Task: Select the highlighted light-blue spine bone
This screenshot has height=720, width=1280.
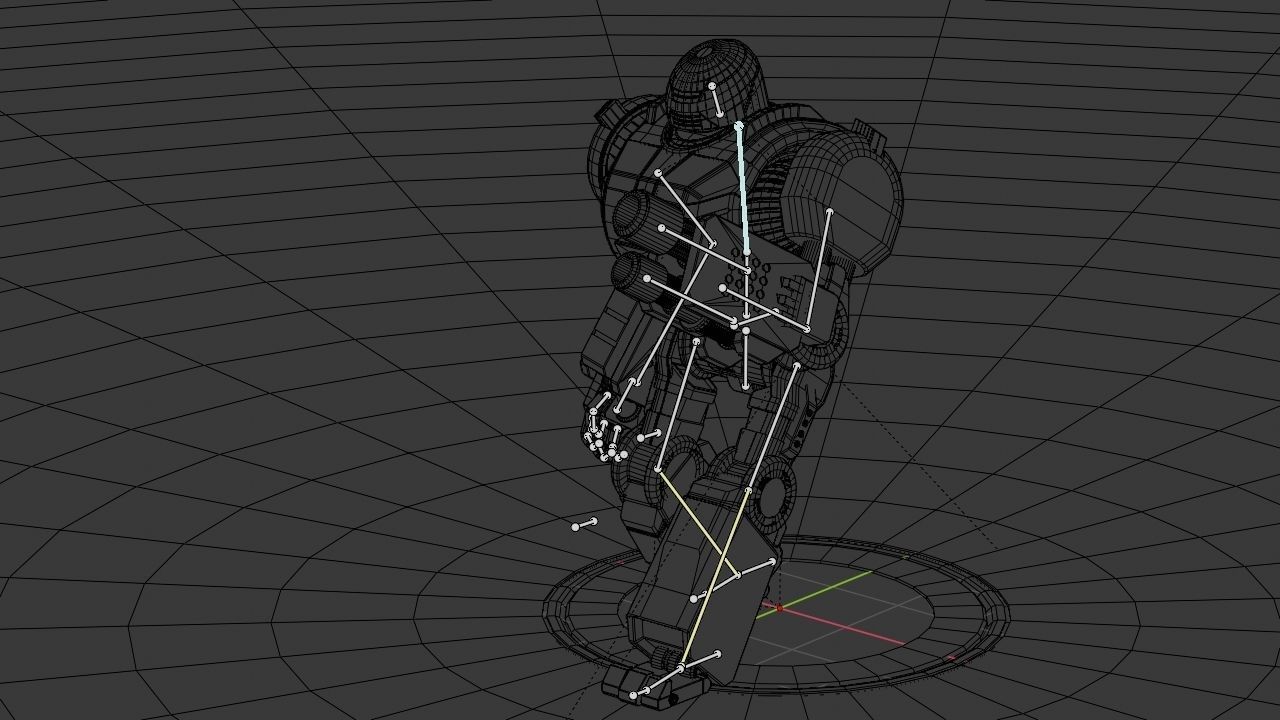Action: [742, 188]
